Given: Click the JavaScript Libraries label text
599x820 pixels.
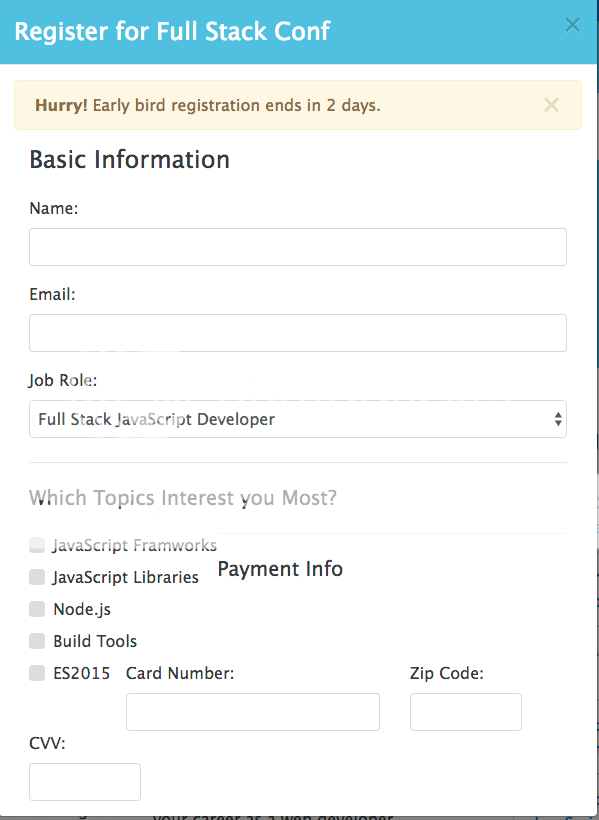Looking at the screenshot, I should coord(126,577).
